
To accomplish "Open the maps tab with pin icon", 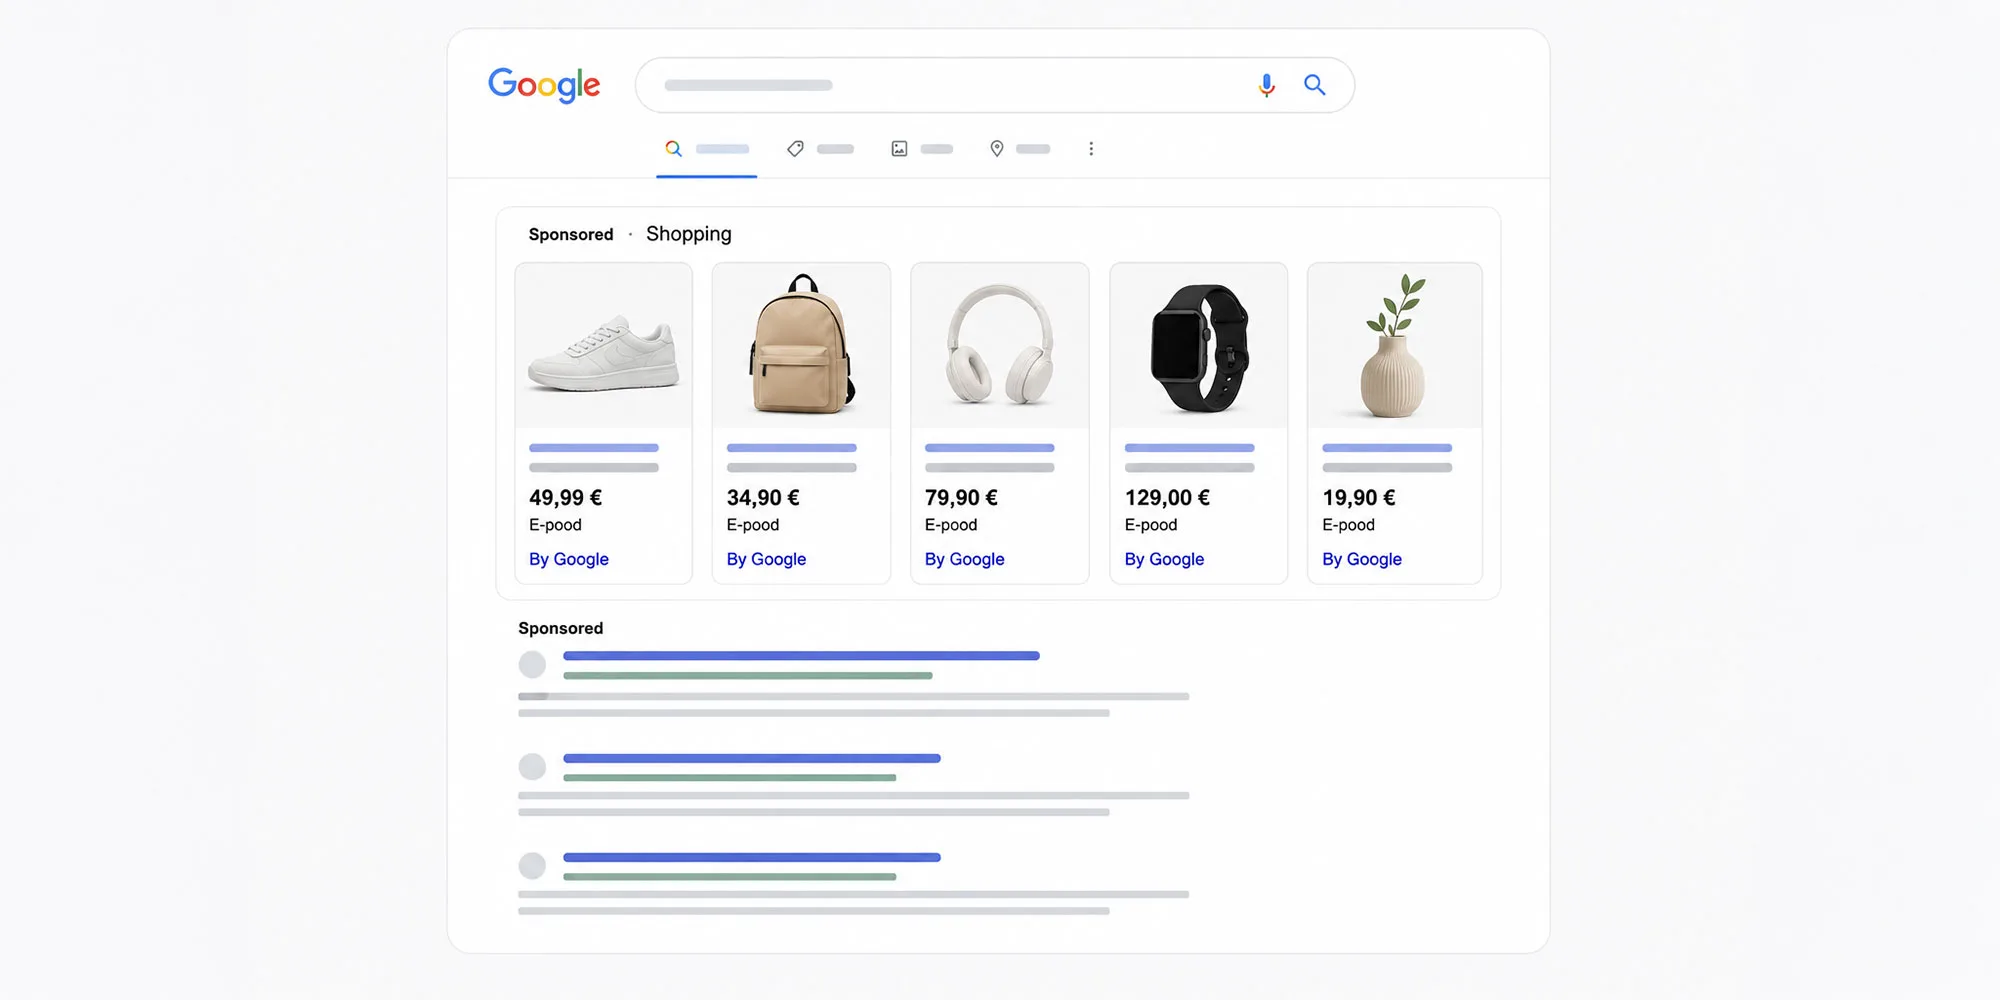I will tap(1019, 149).
